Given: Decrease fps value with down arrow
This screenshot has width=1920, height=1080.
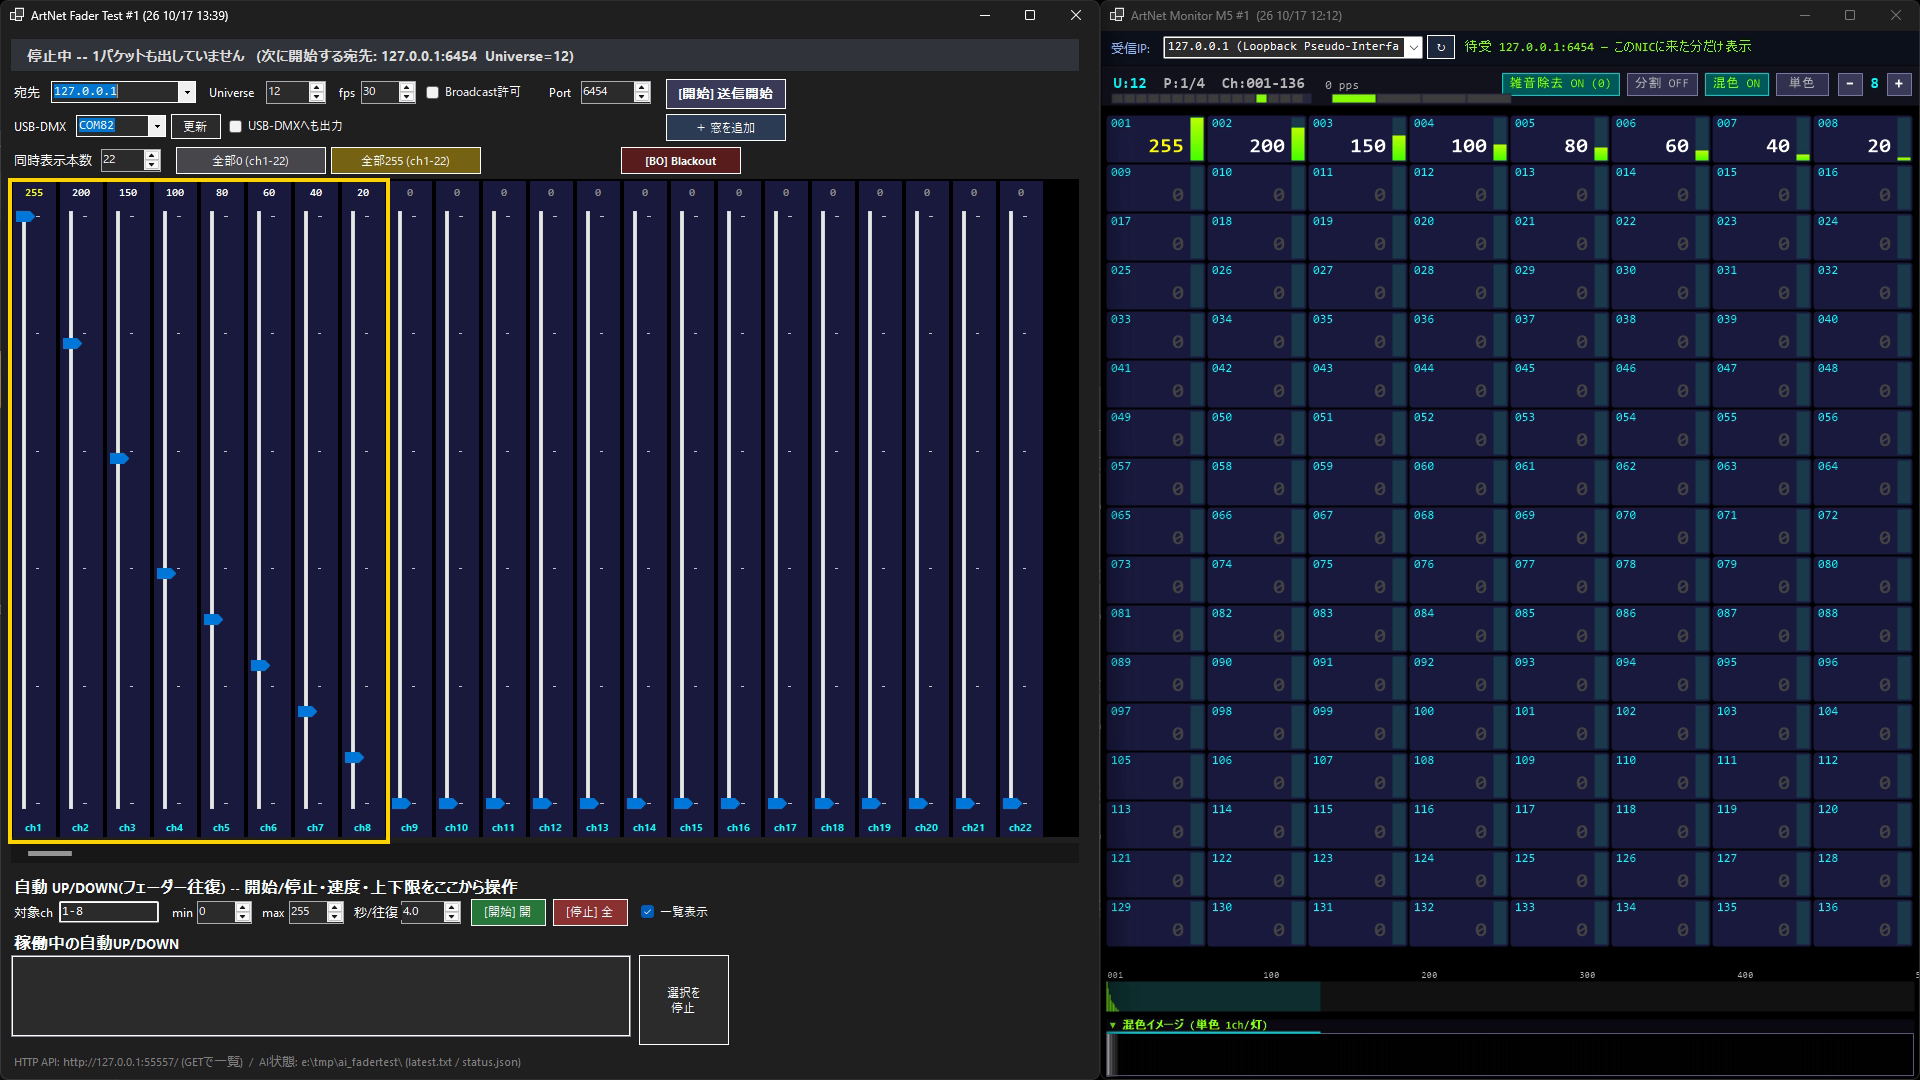Looking at the screenshot, I should pyautogui.click(x=407, y=97).
